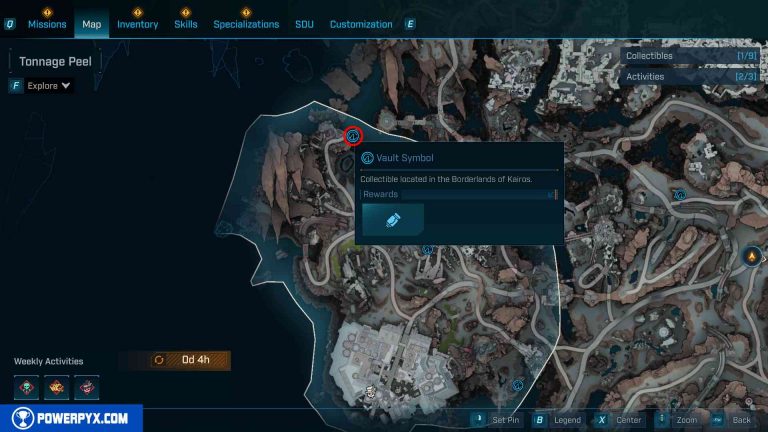Click the F key icon beside Explore
The height and width of the screenshot is (432, 768).
point(16,86)
